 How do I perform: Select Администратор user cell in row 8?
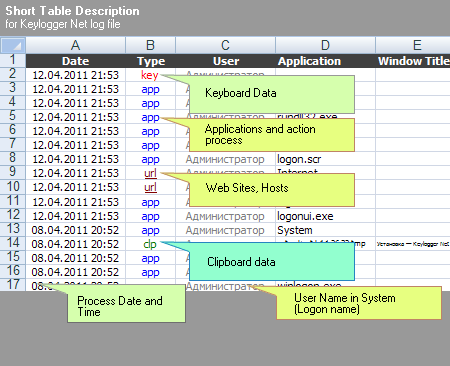pyautogui.click(x=226, y=159)
